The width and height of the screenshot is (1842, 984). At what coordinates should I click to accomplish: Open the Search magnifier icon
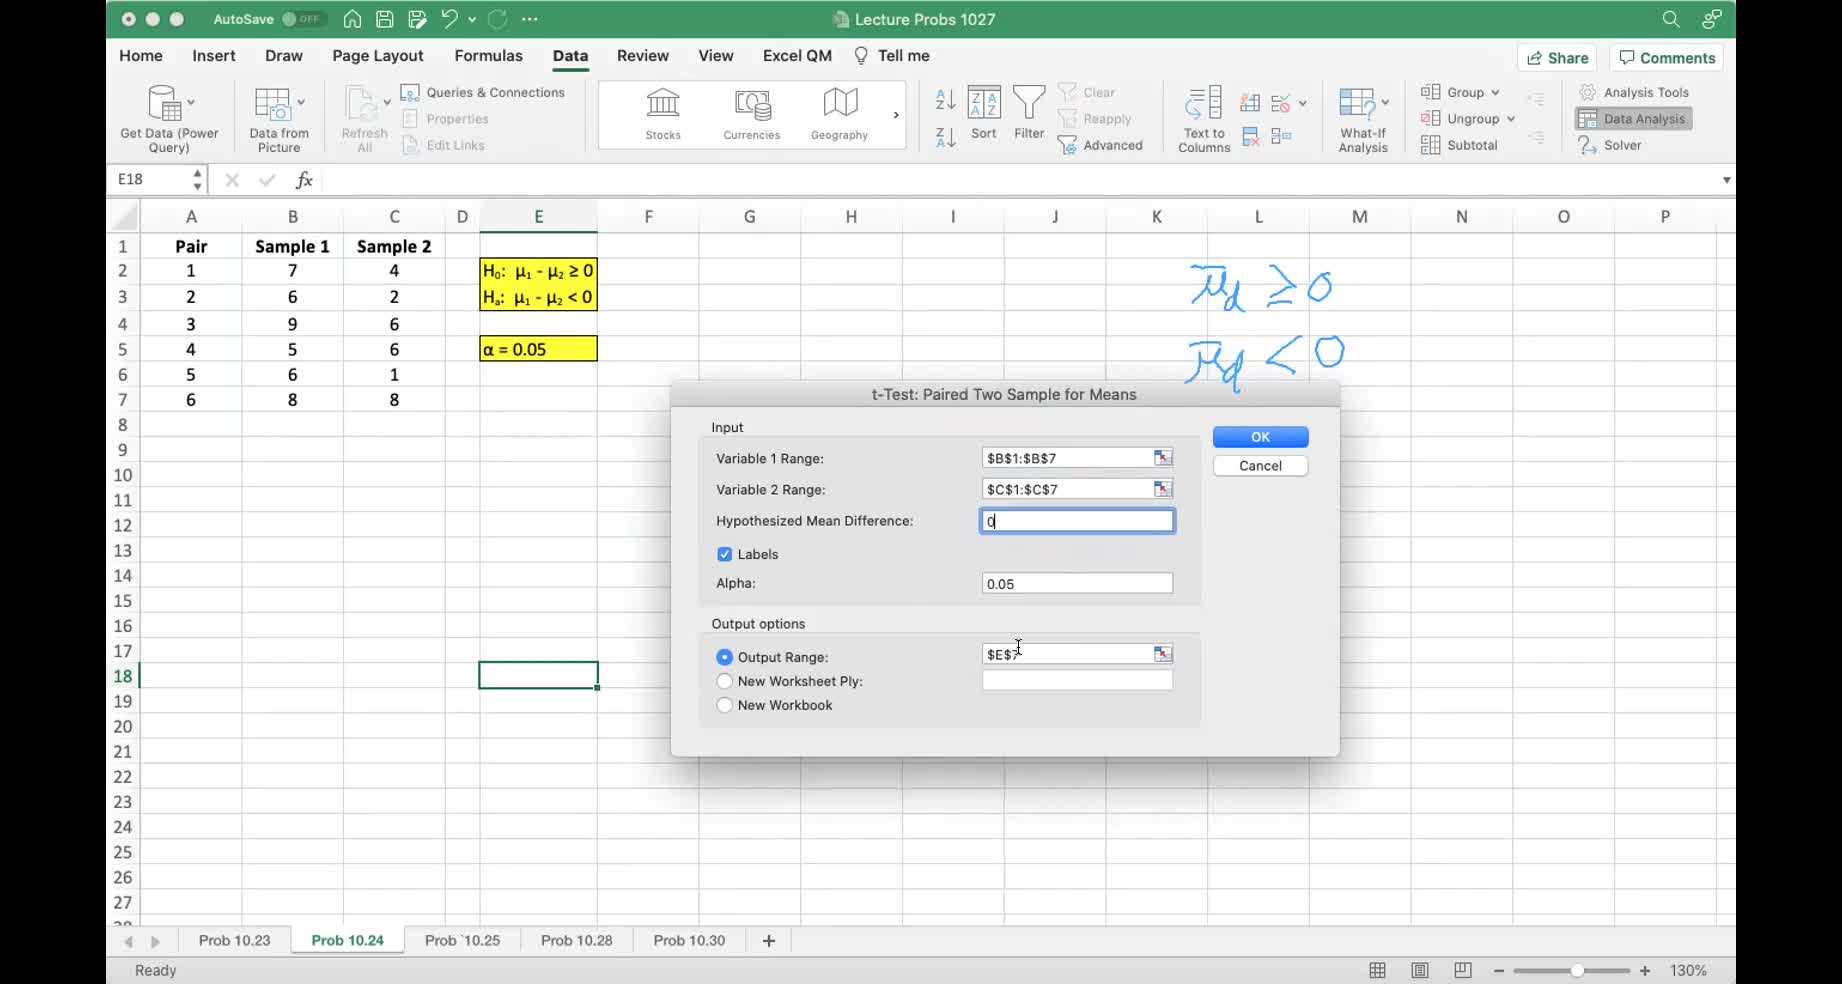pos(1671,19)
